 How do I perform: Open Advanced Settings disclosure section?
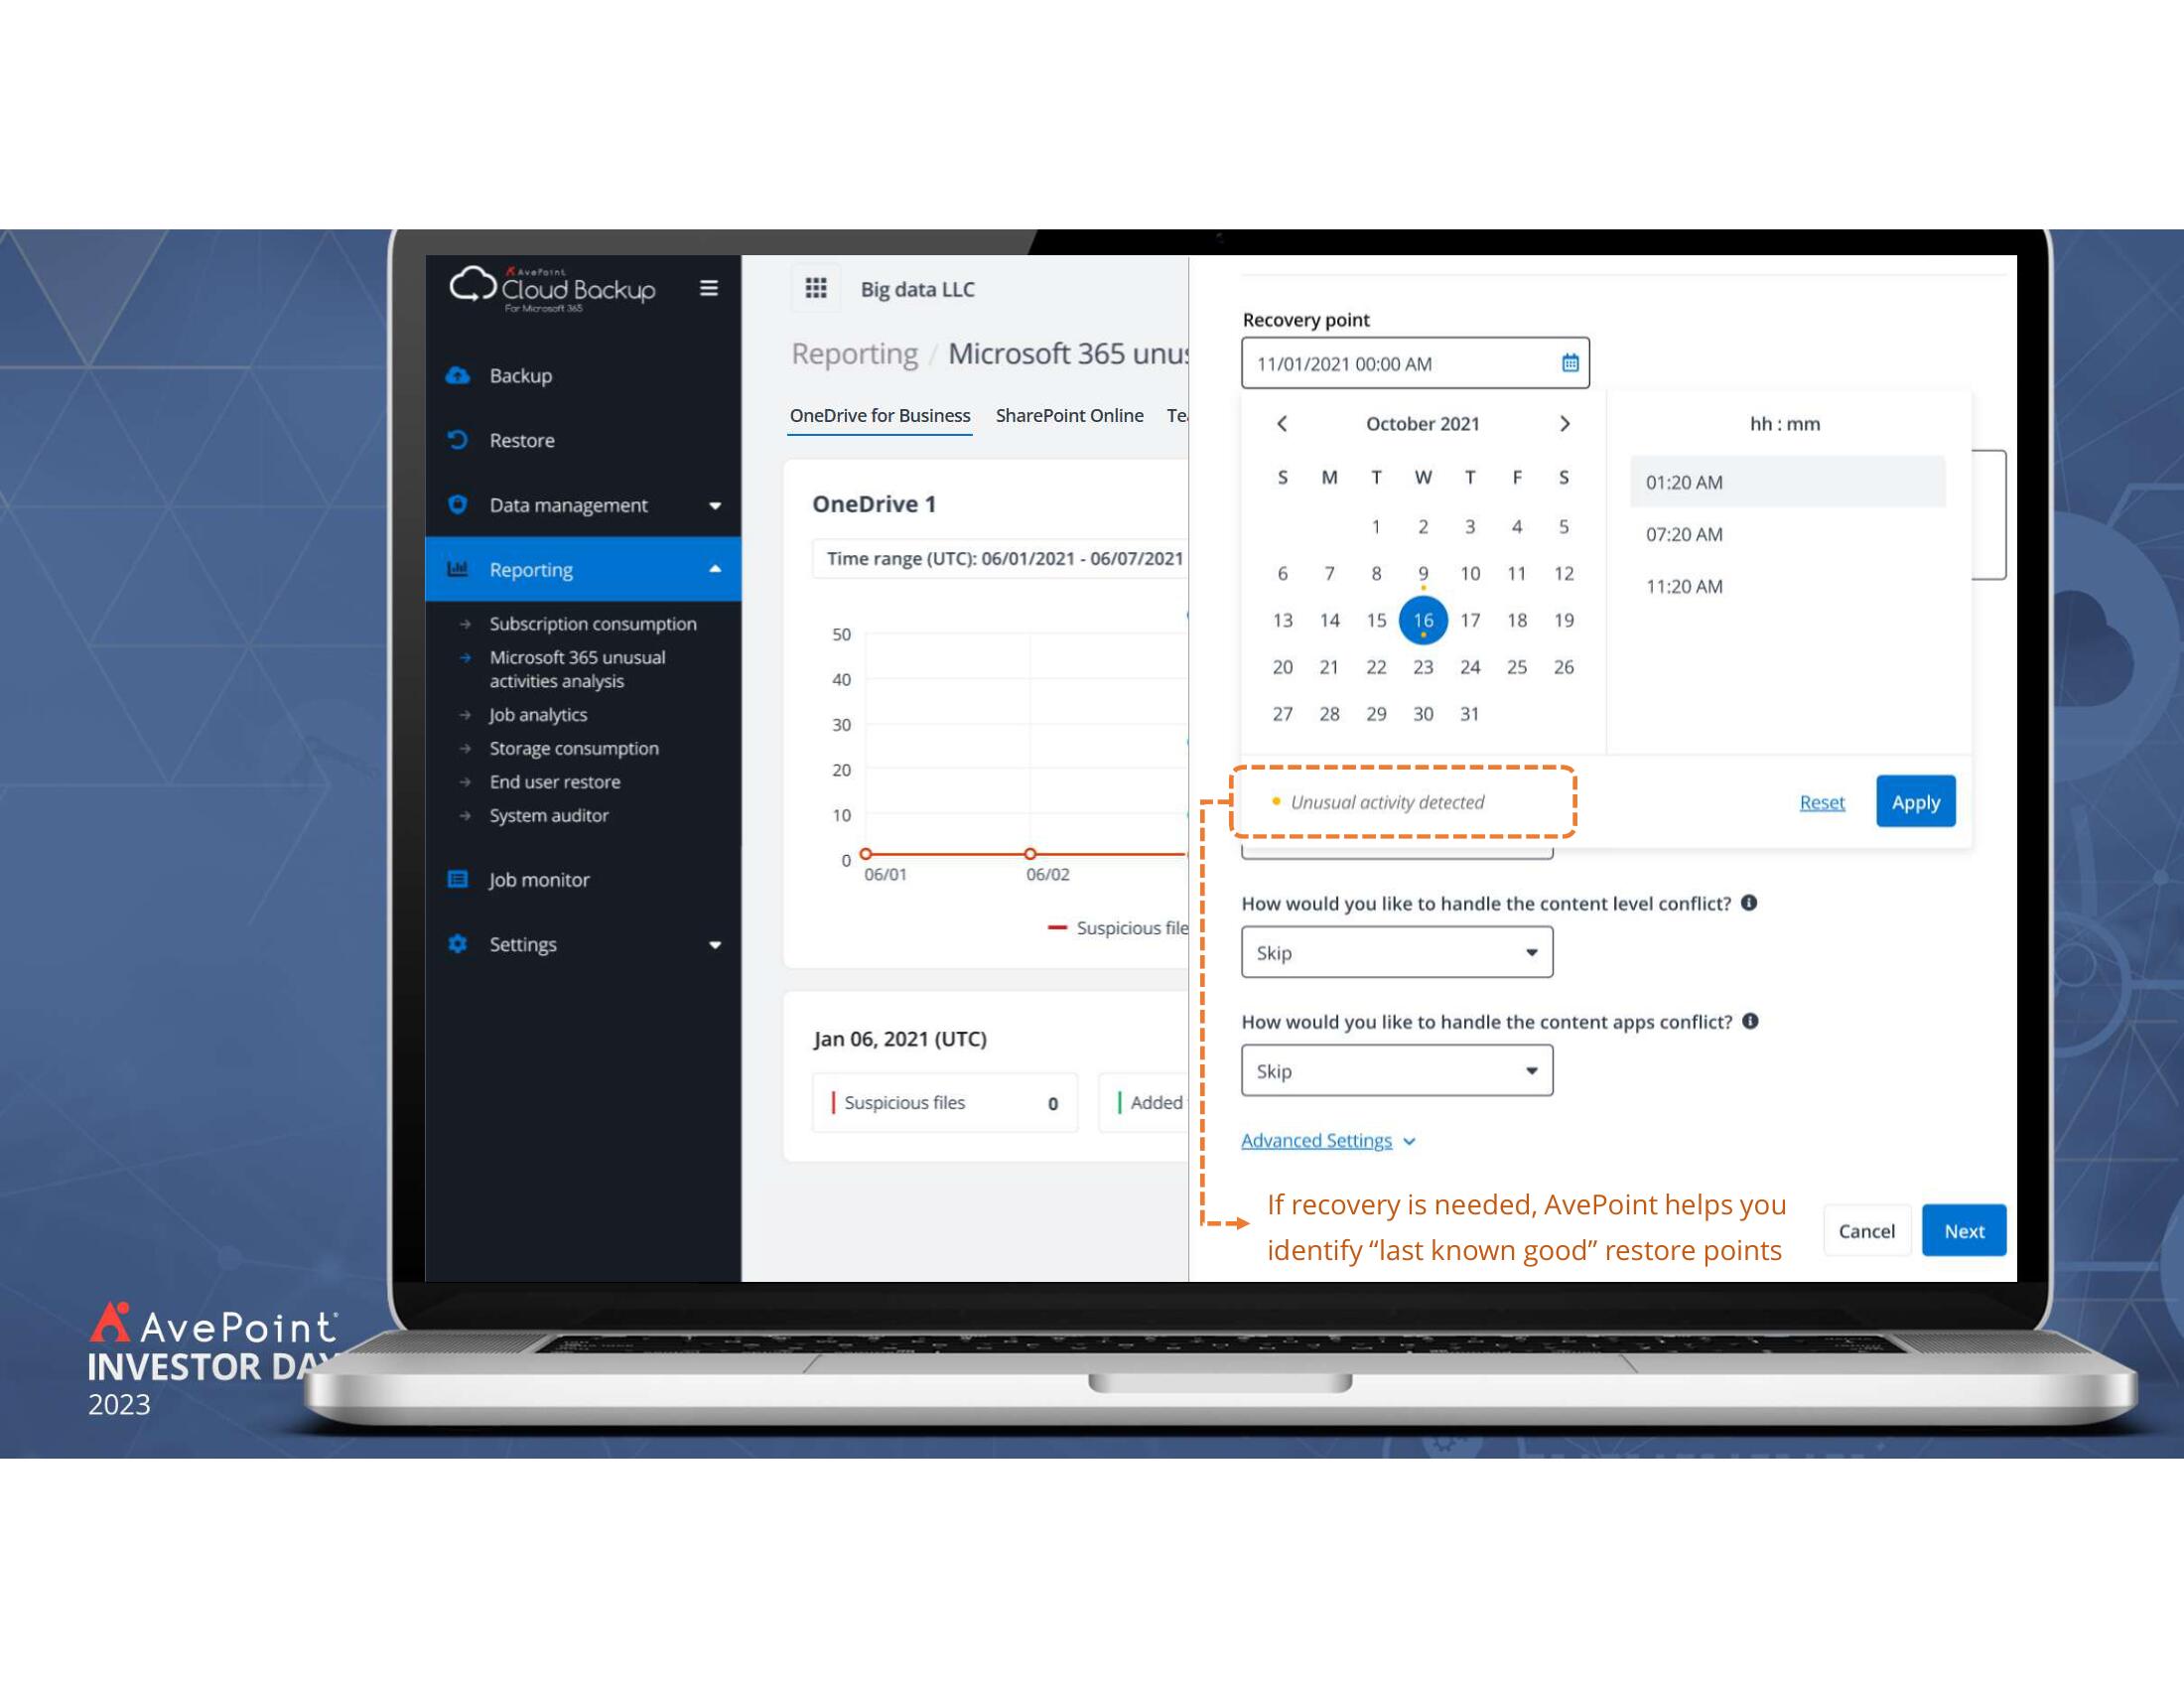click(1328, 1140)
